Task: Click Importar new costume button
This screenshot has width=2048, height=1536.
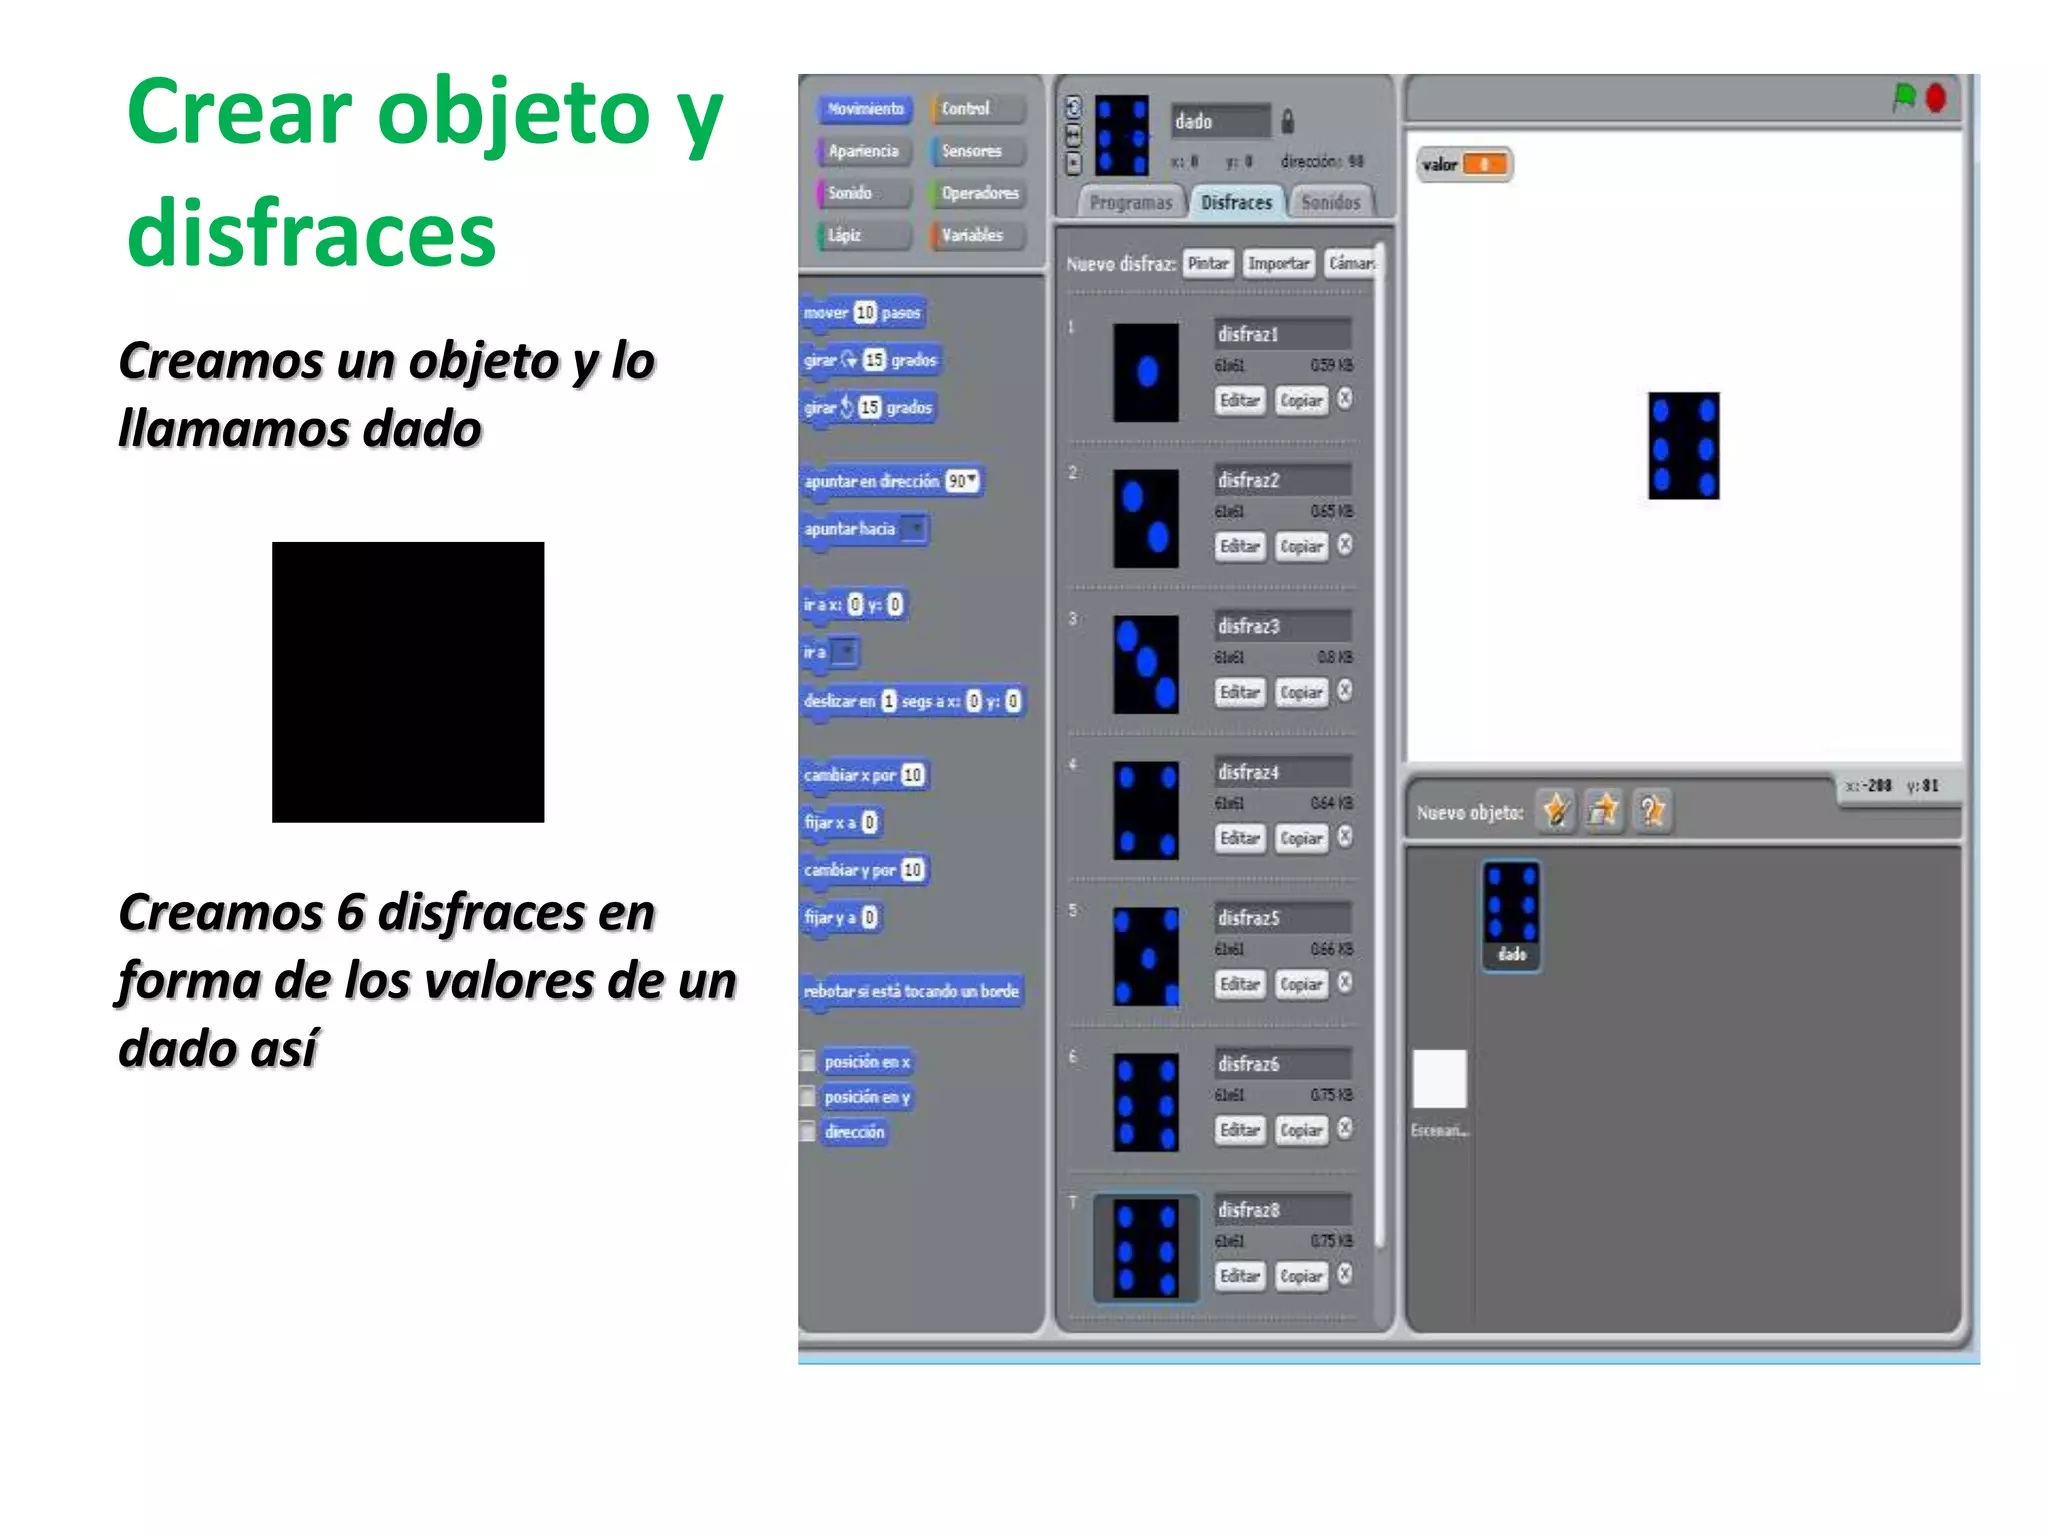Action: point(1279,263)
